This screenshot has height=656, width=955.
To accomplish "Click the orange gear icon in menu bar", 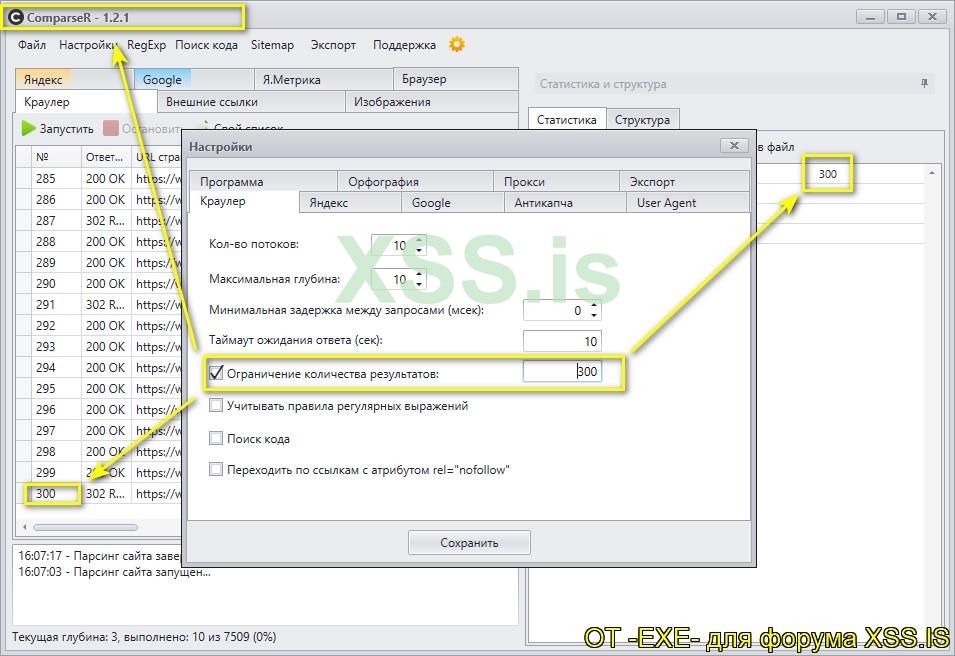I will (457, 44).
